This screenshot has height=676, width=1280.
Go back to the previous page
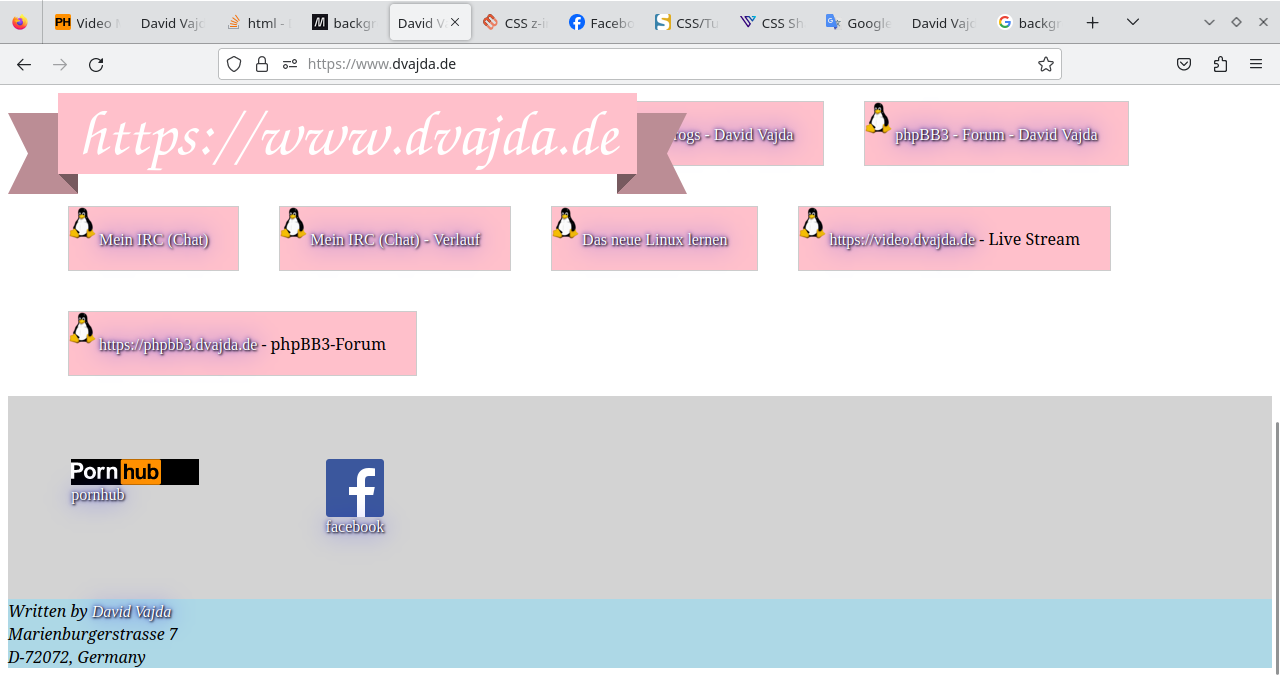click(x=24, y=64)
